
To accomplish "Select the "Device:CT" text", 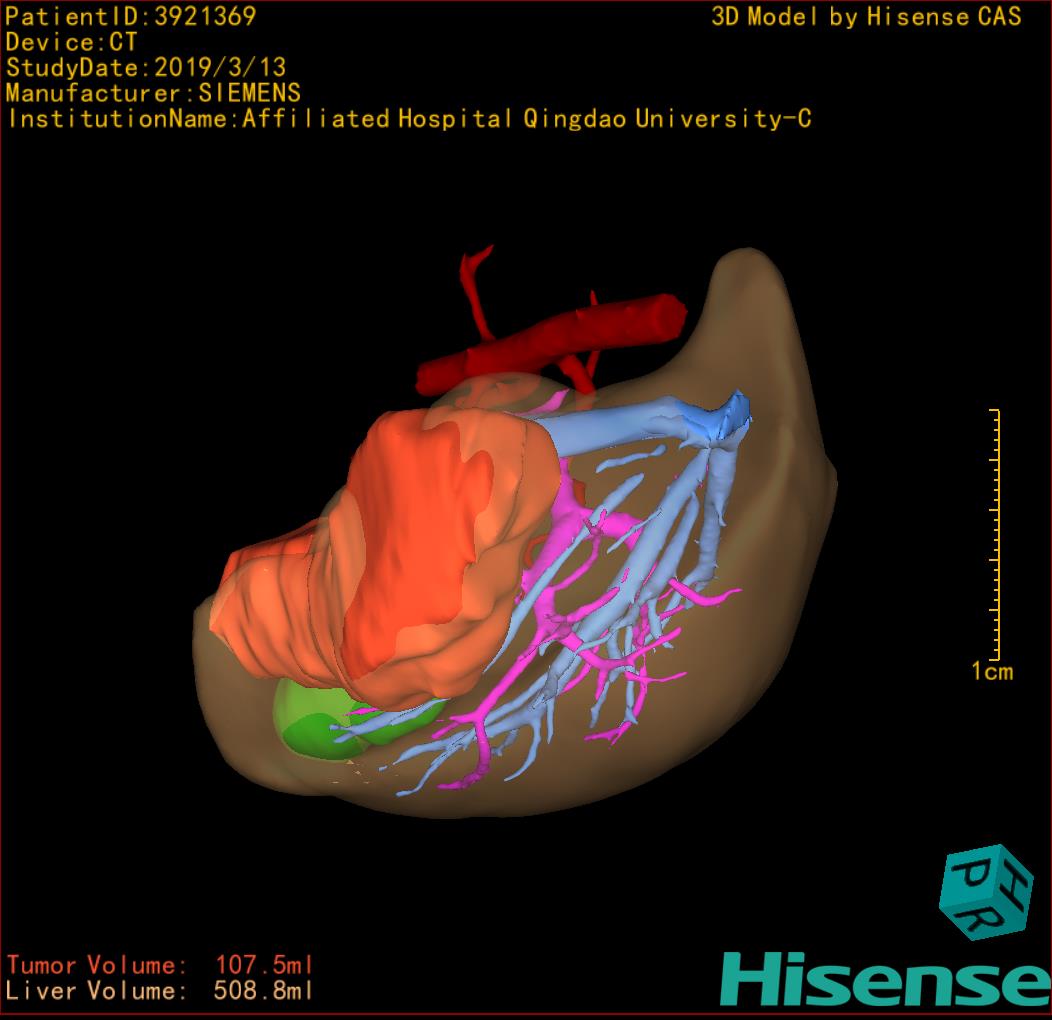I will [x=71, y=42].
